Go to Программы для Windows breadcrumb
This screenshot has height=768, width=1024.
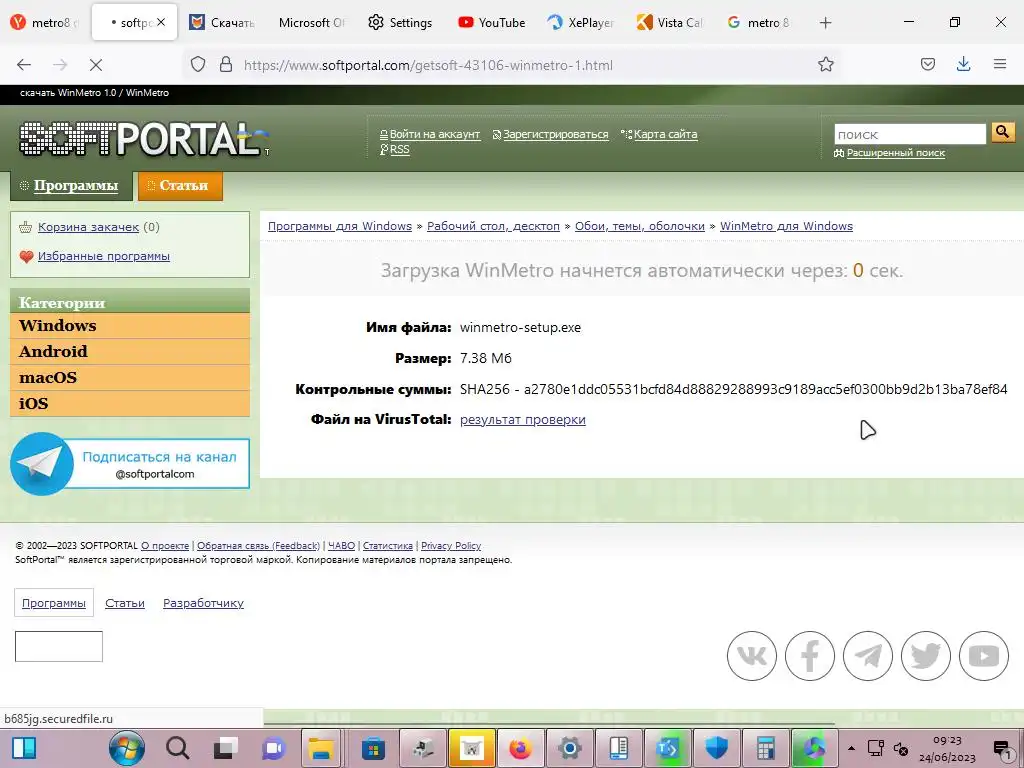[x=340, y=226]
